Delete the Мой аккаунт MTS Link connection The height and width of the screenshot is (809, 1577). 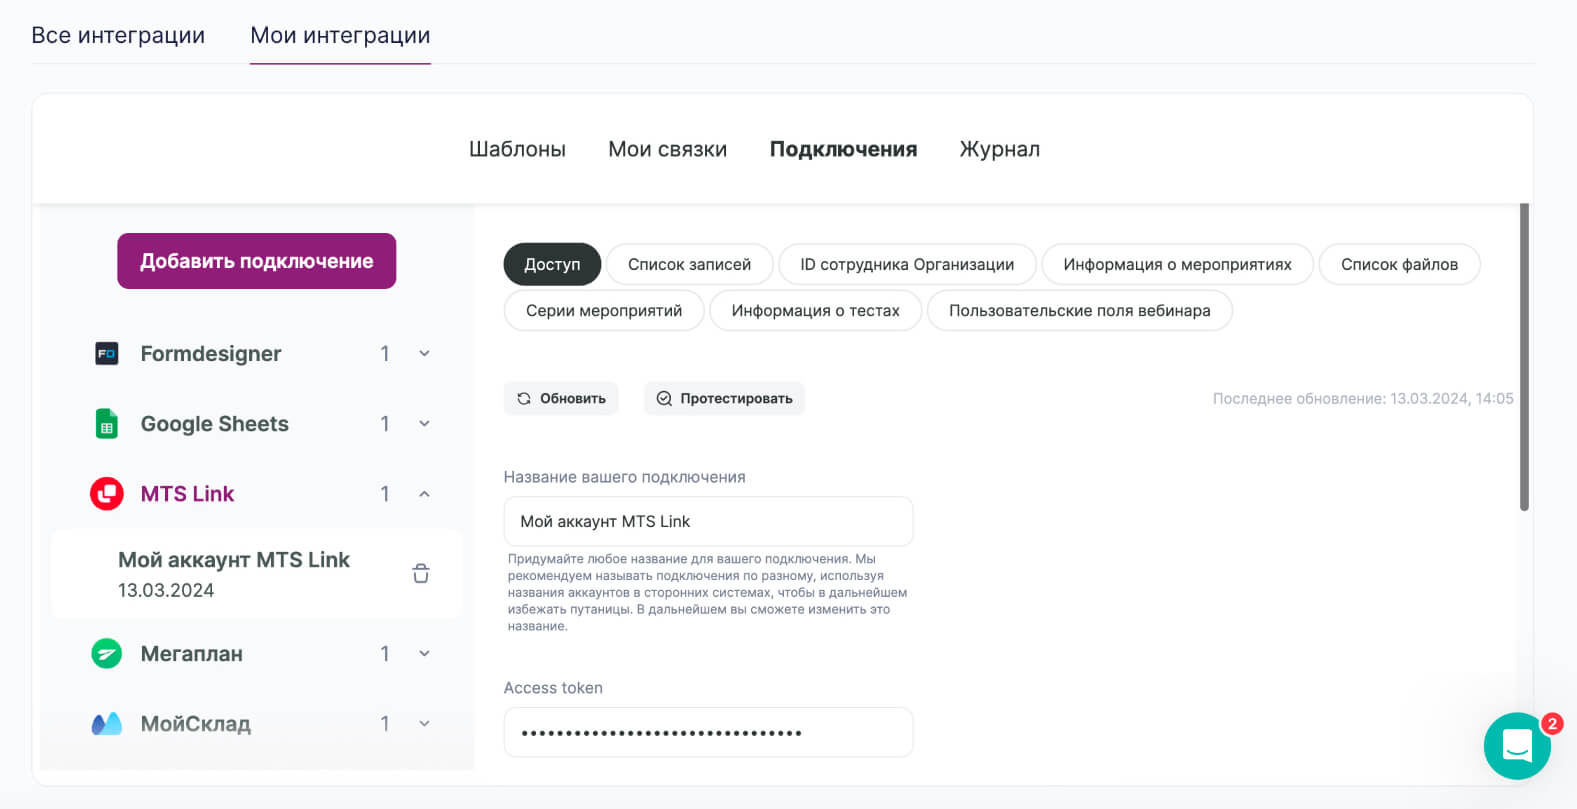point(421,574)
